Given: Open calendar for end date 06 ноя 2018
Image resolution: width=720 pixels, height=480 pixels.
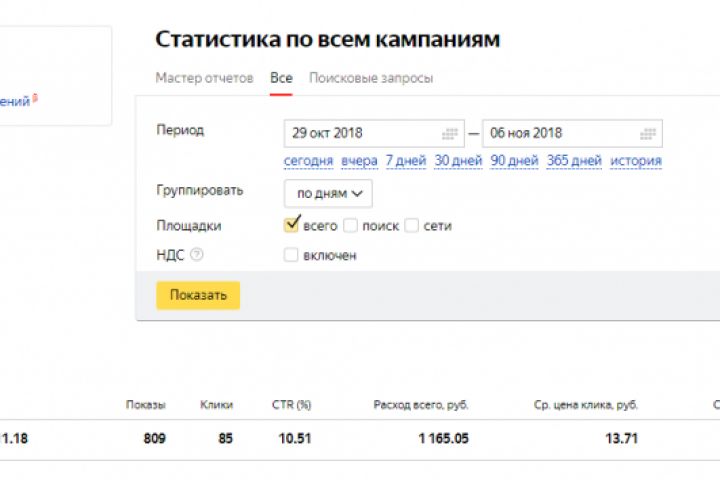Looking at the screenshot, I should pos(648,133).
